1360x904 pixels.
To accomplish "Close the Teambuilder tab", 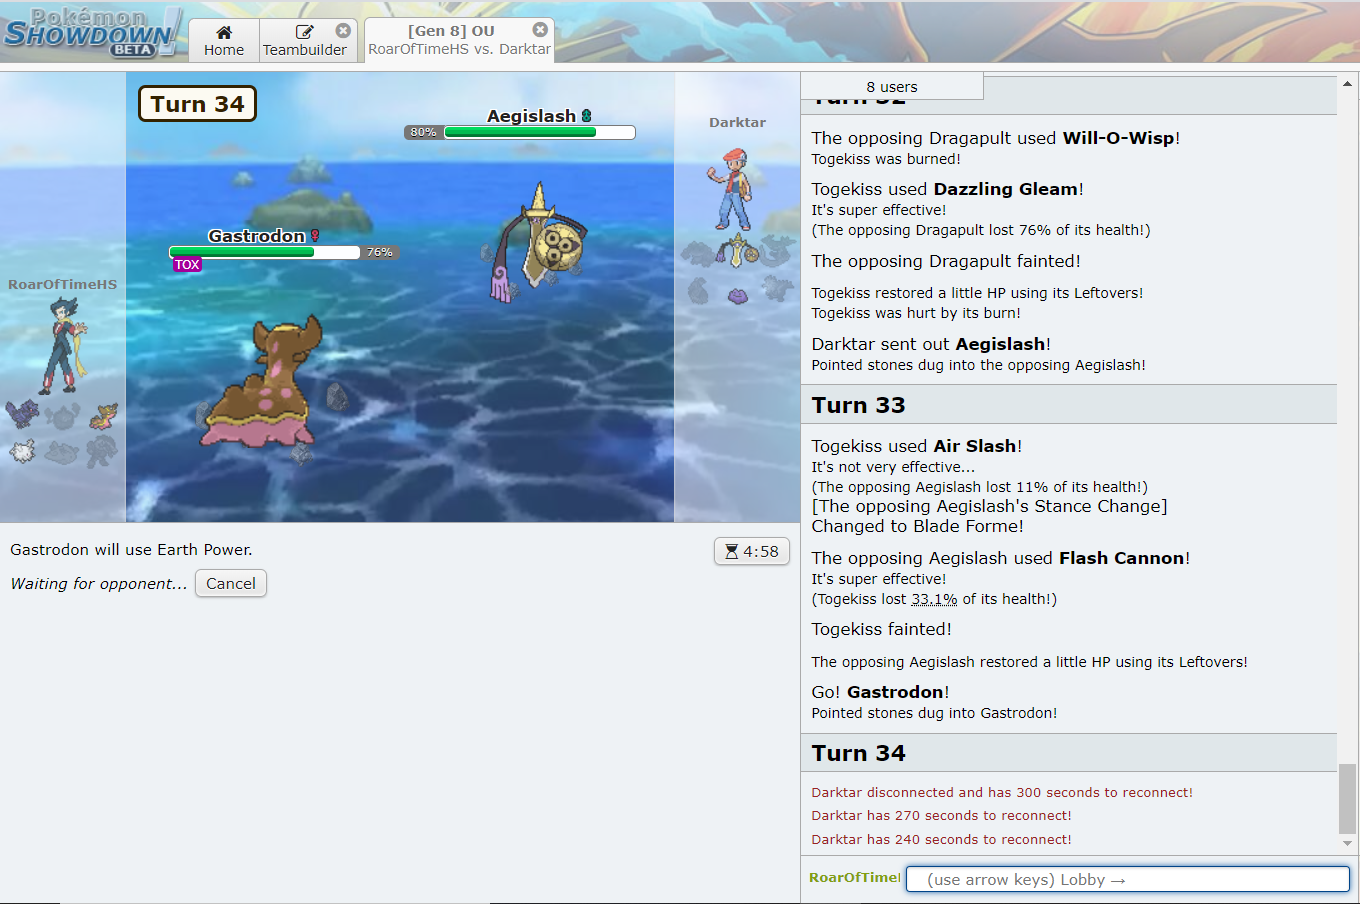I will [x=343, y=31].
